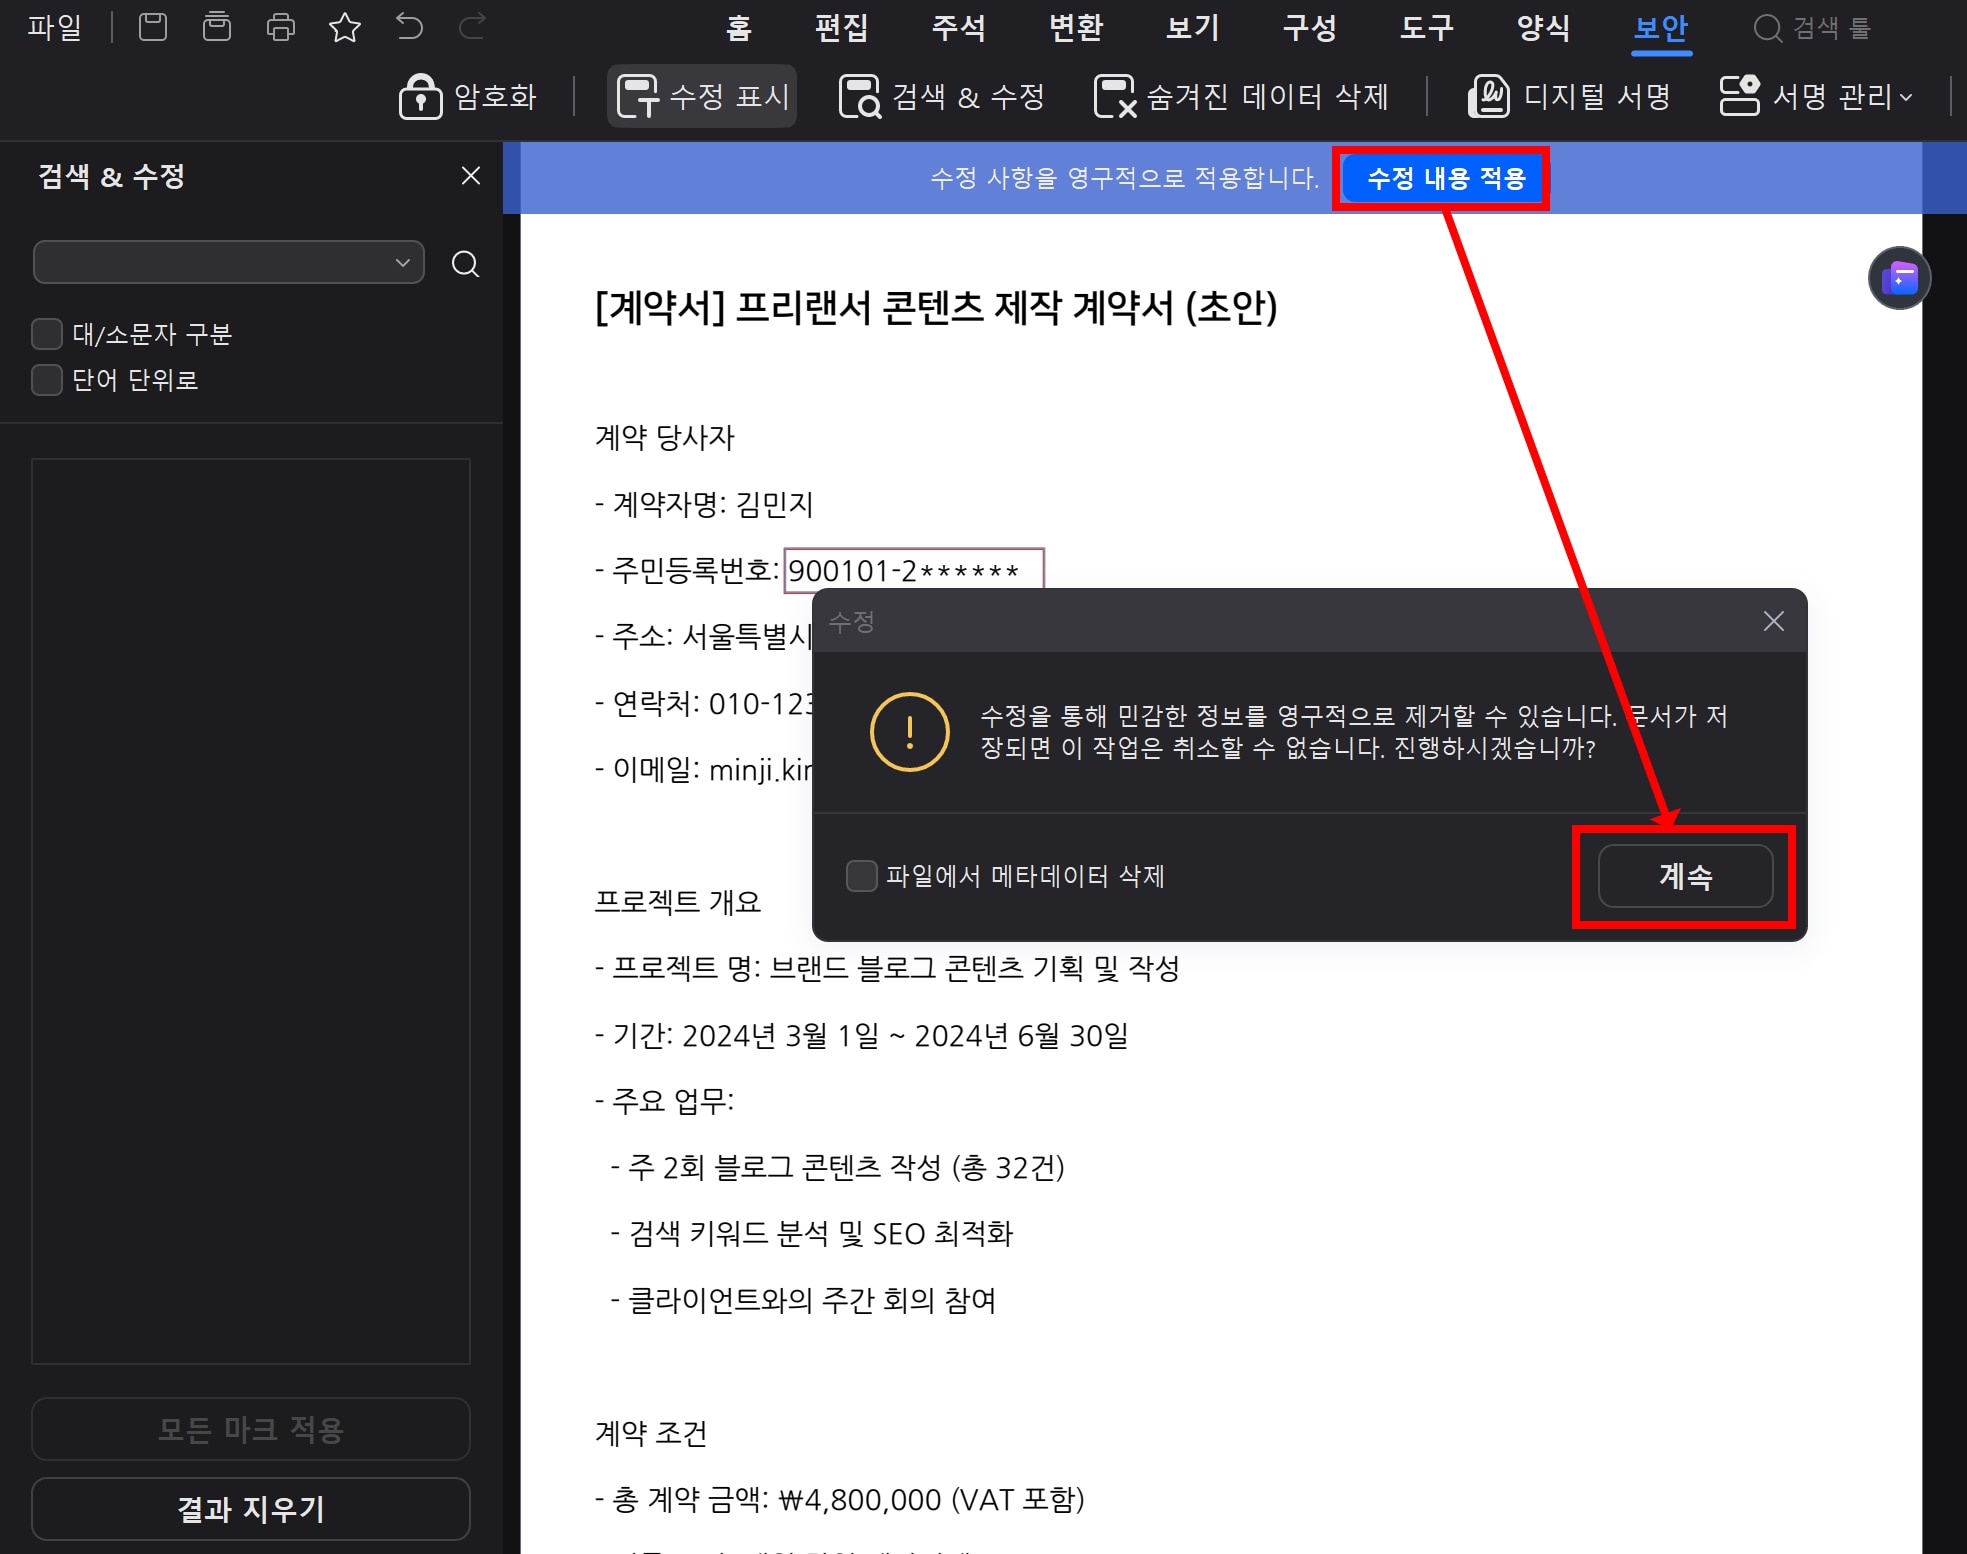Click 수정 내용 적용 button
1967x1554 pixels.
coord(1445,178)
